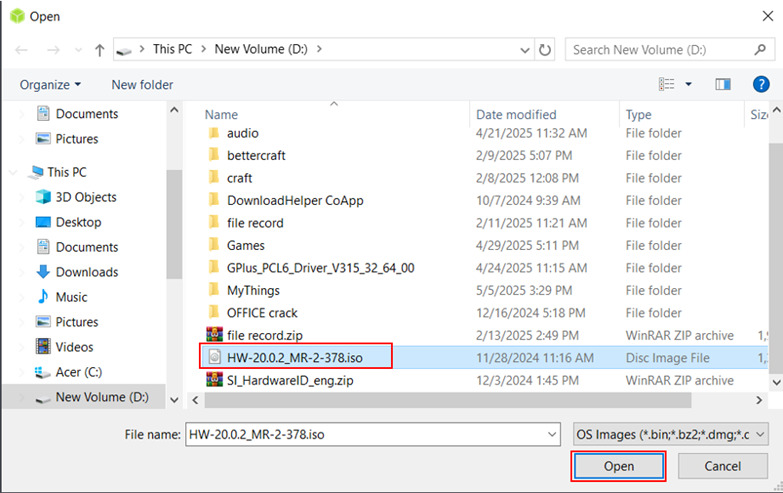Expand the OS Images file type dropdown
This screenshot has width=783, height=493.
(670, 434)
